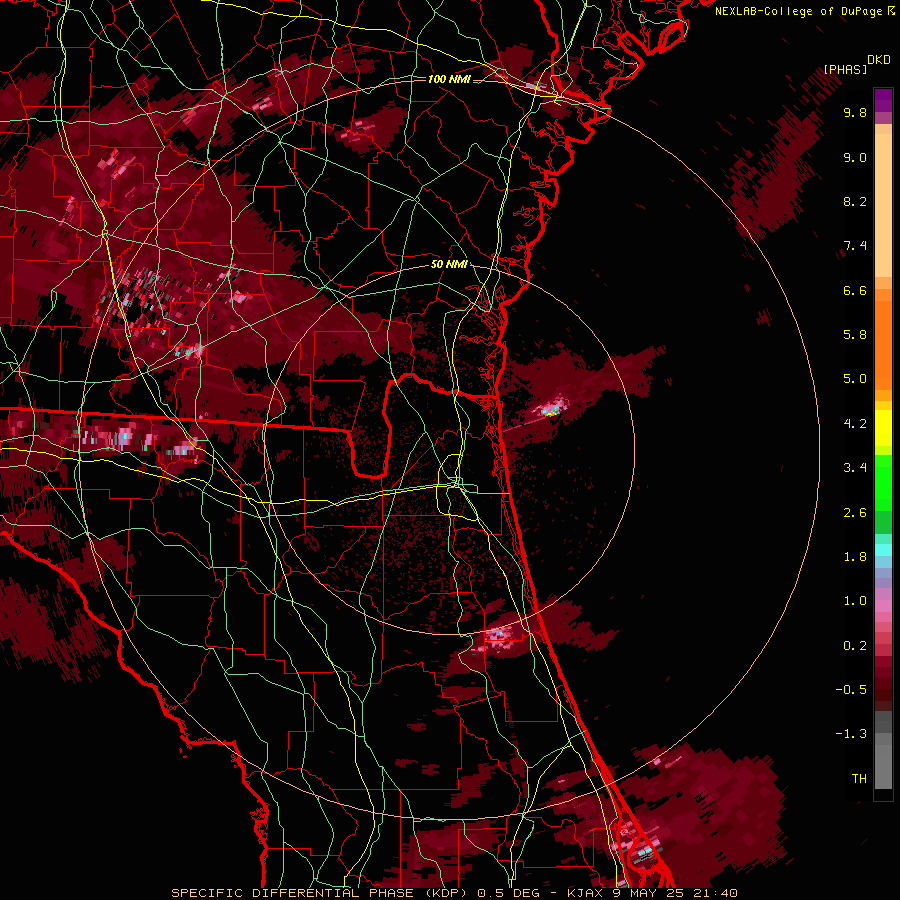
Task: Click the 1.0 scale value
Action: 855,601
